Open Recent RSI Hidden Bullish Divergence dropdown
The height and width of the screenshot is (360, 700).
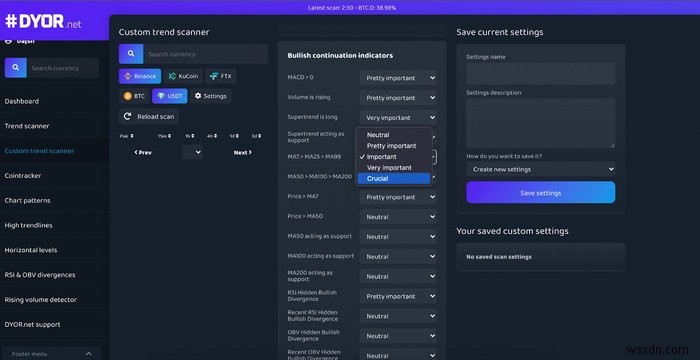coord(398,316)
